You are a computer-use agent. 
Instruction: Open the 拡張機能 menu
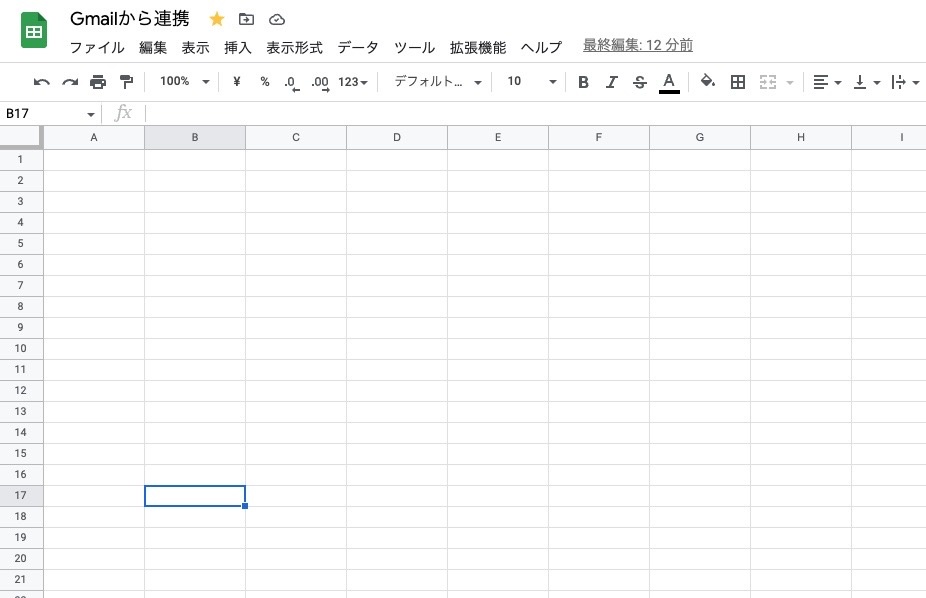(478, 47)
